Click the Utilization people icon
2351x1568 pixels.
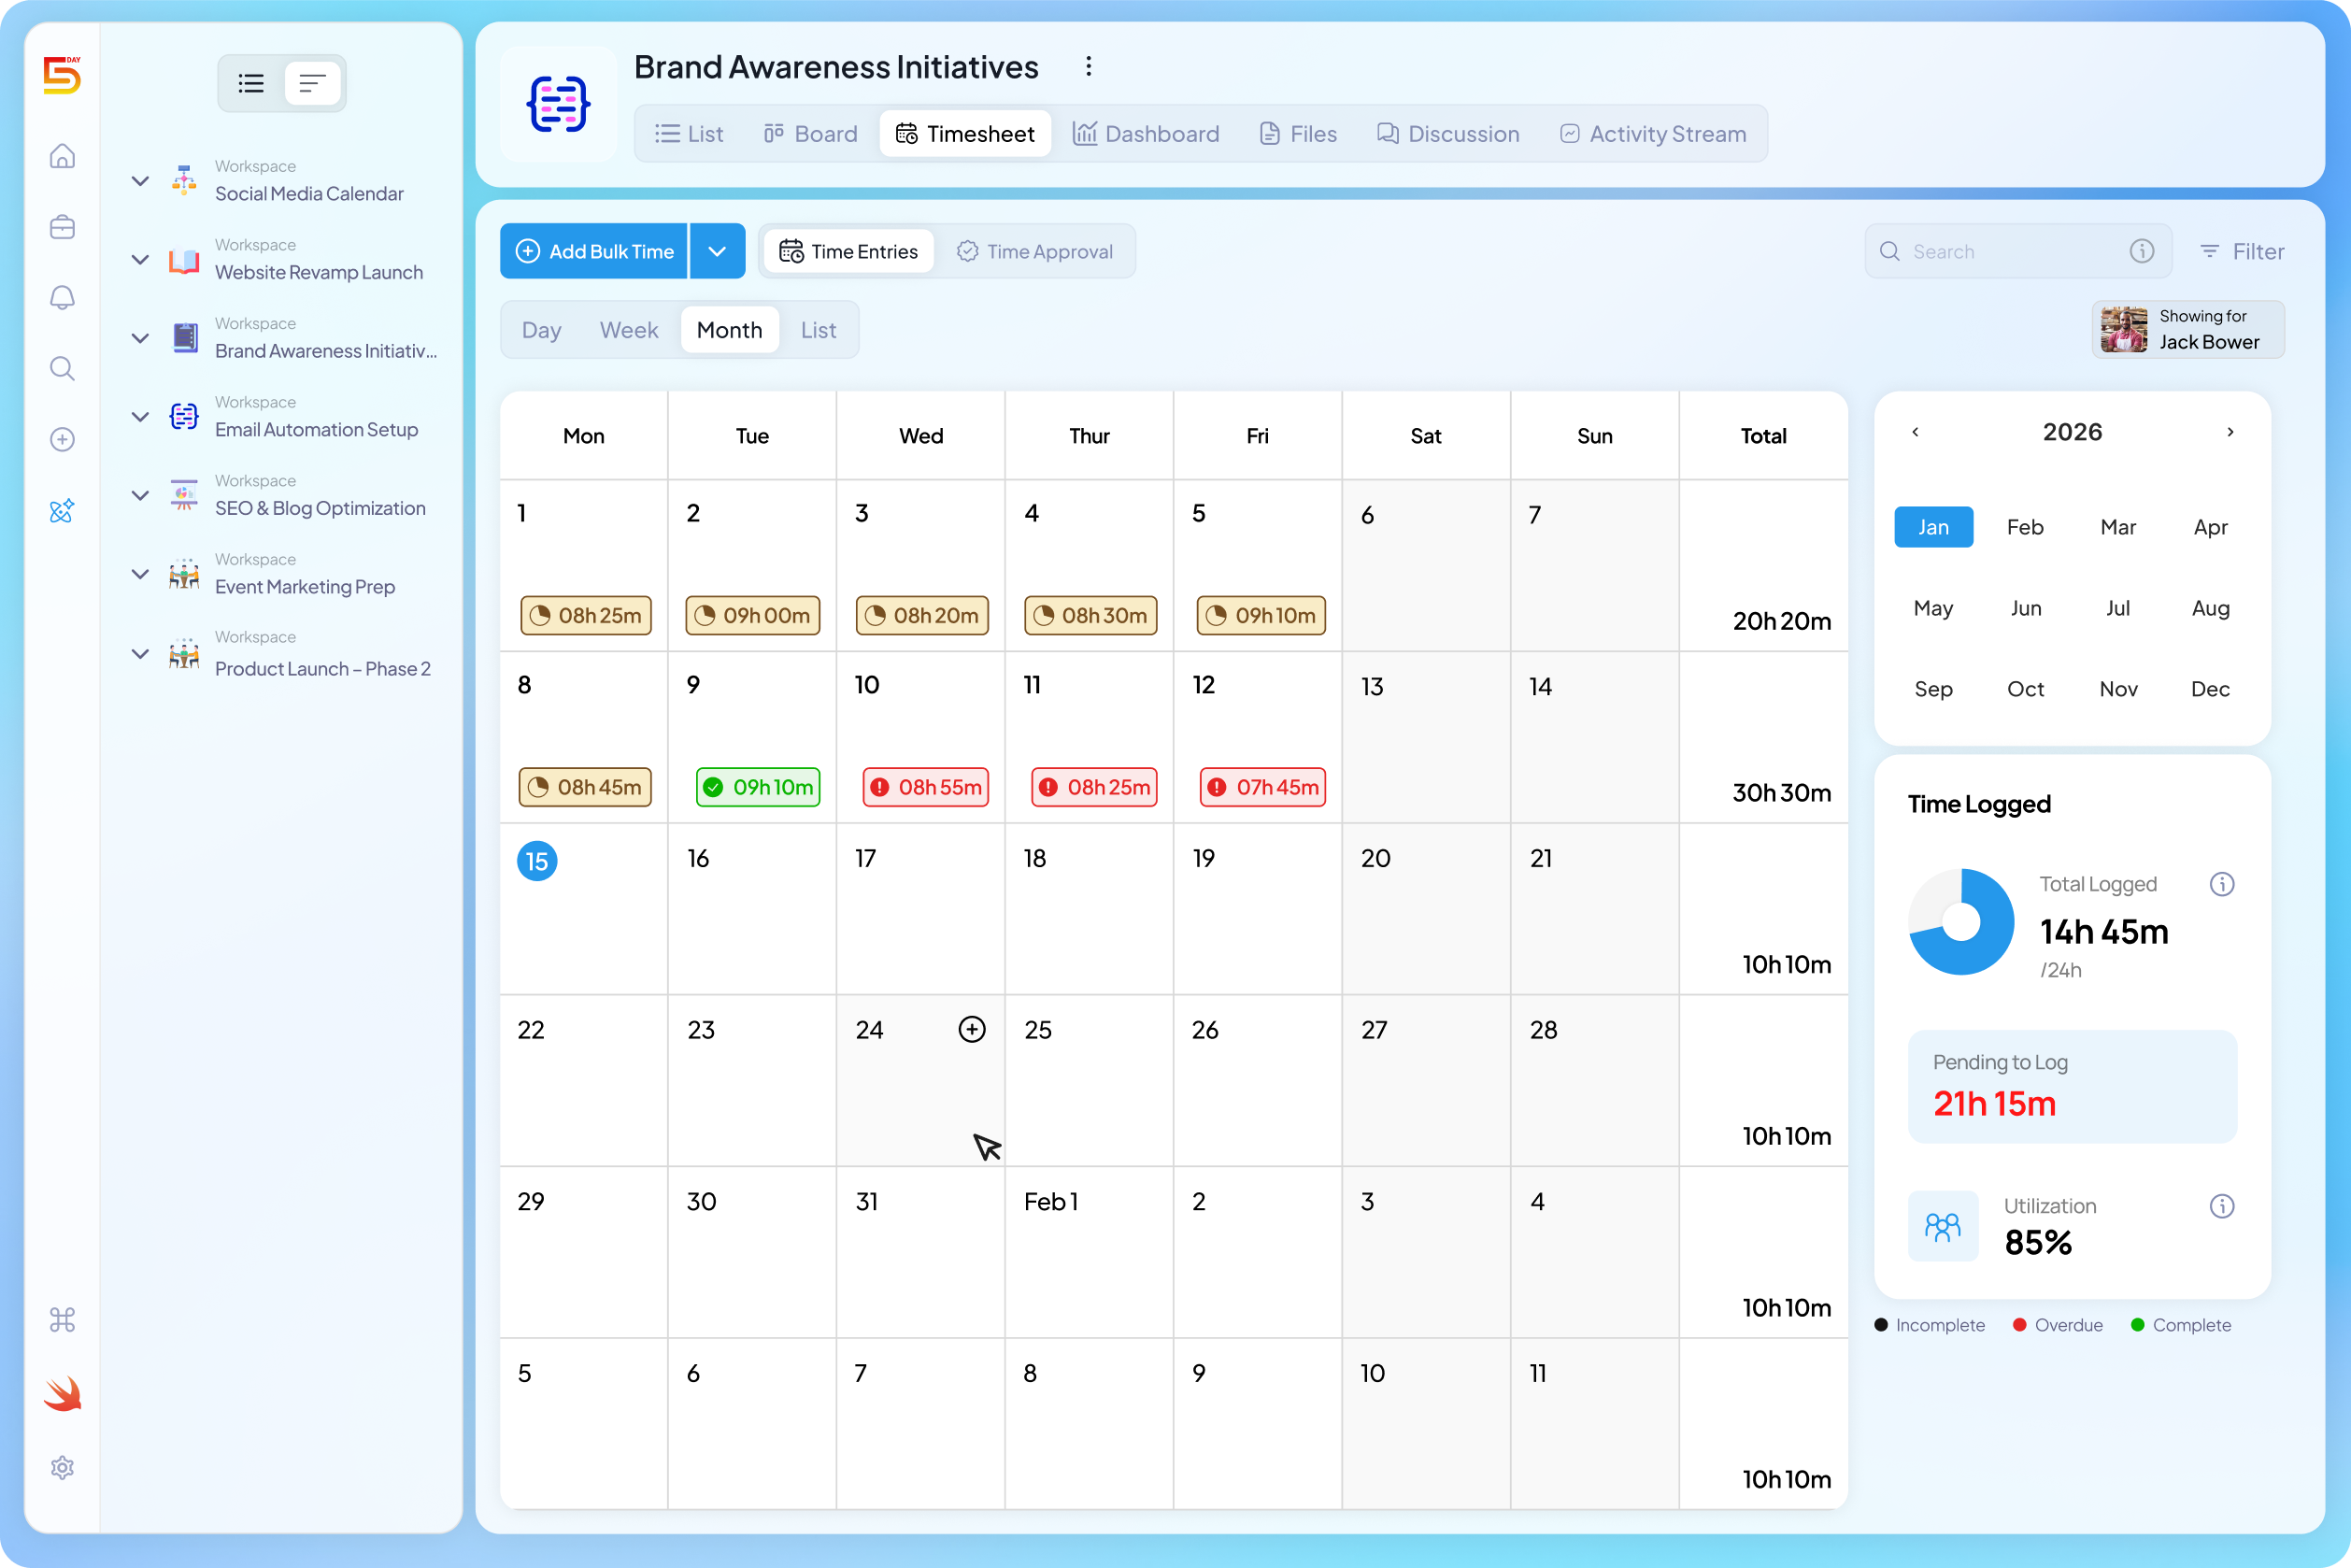tap(1942, 1226)
